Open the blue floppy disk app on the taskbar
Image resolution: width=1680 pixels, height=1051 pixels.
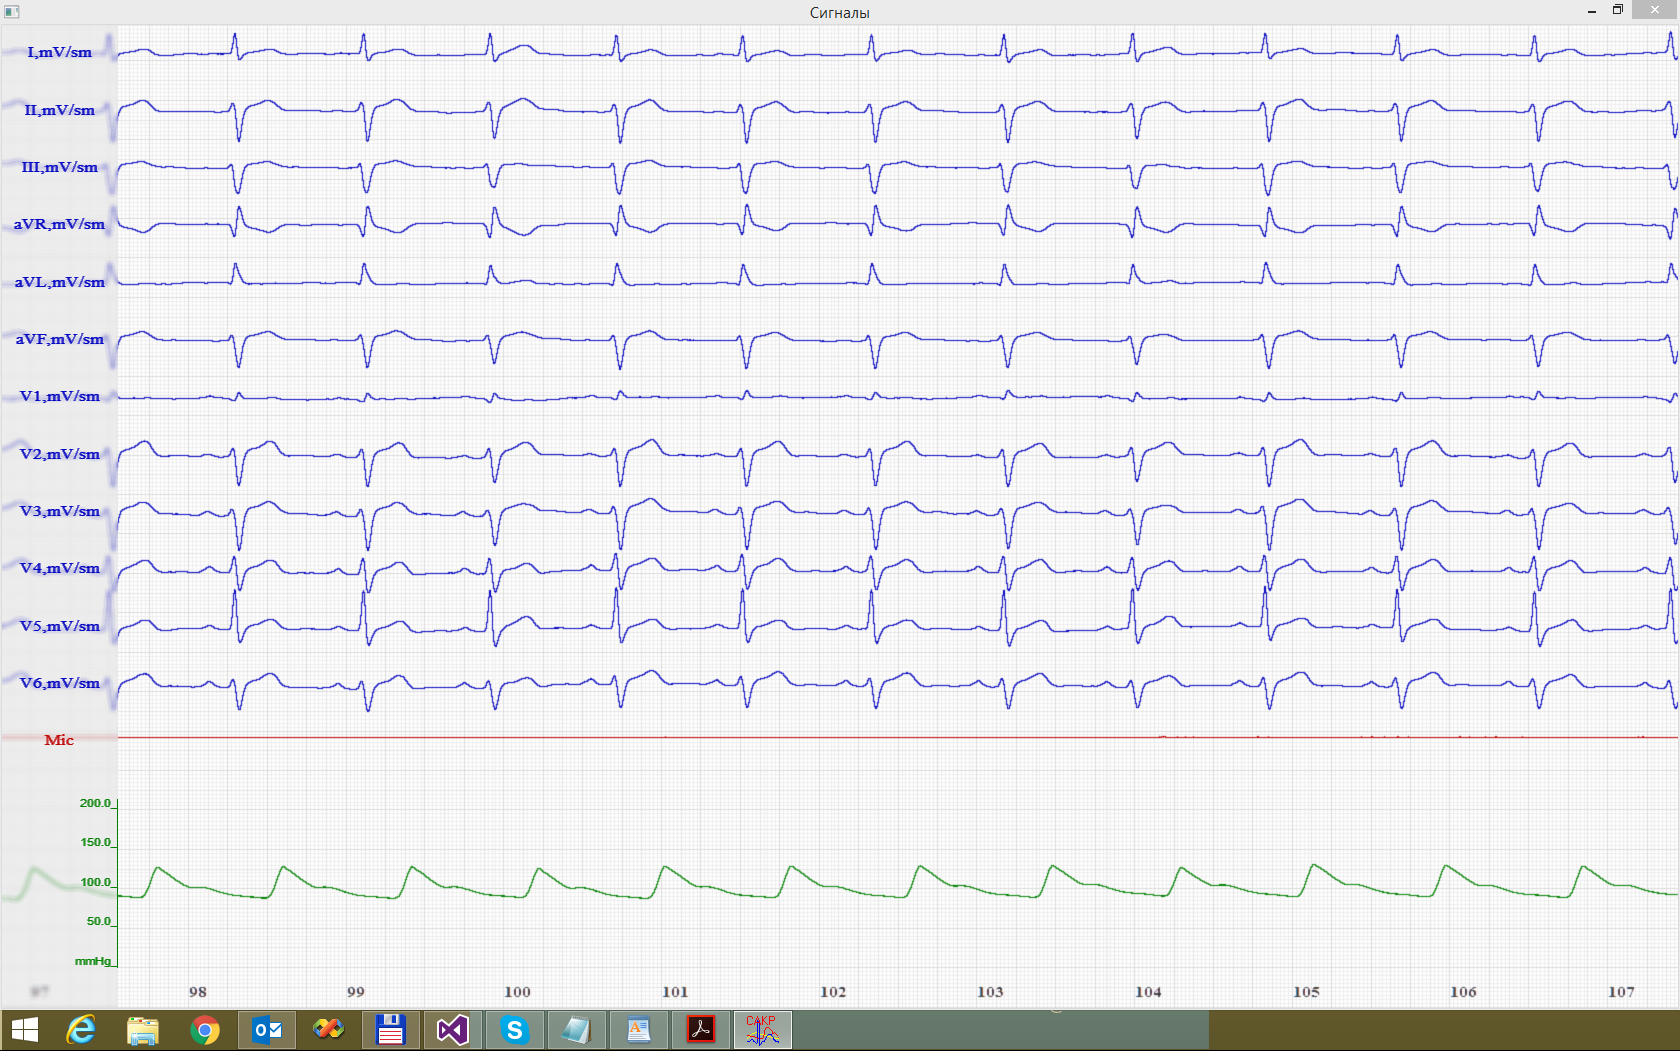click(390, 1030)
